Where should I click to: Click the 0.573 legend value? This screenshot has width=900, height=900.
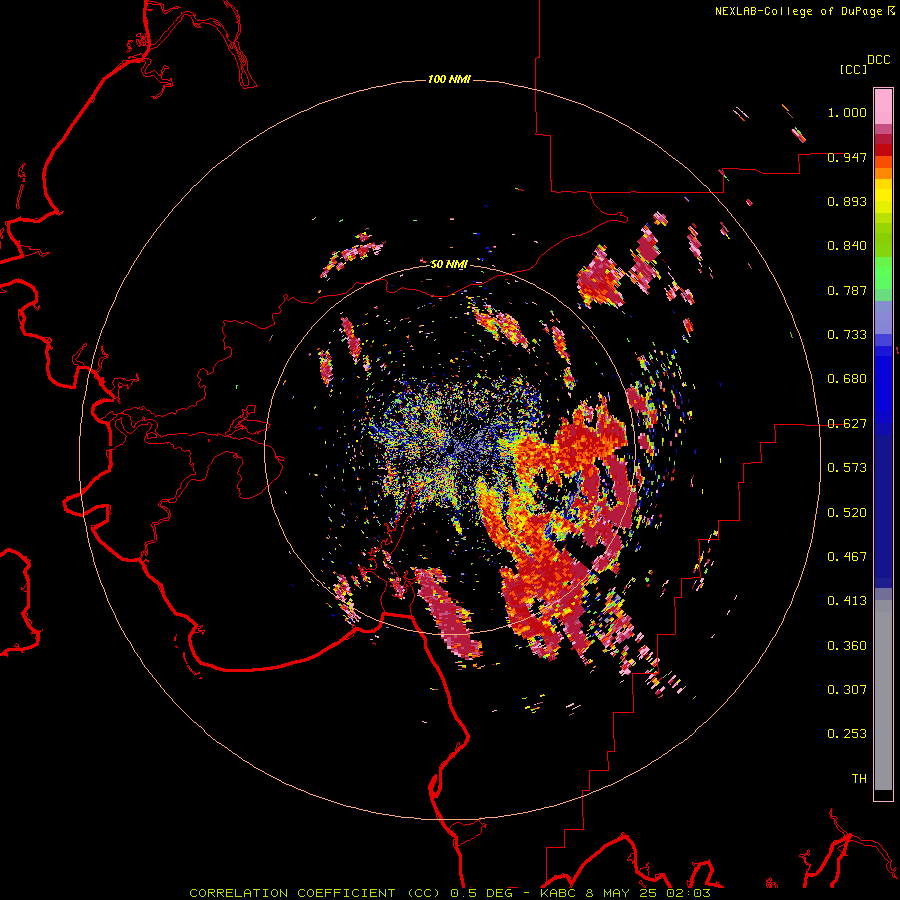847,468
